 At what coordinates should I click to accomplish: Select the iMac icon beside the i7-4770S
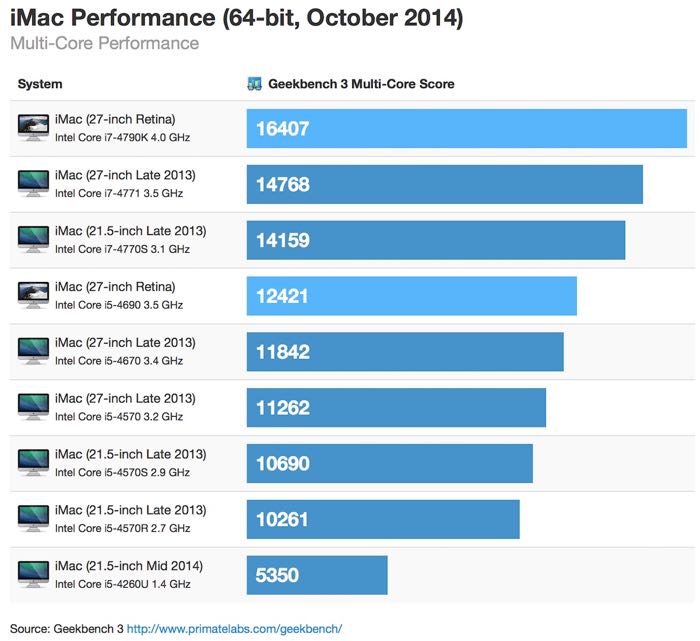click(x=33, y=239)
